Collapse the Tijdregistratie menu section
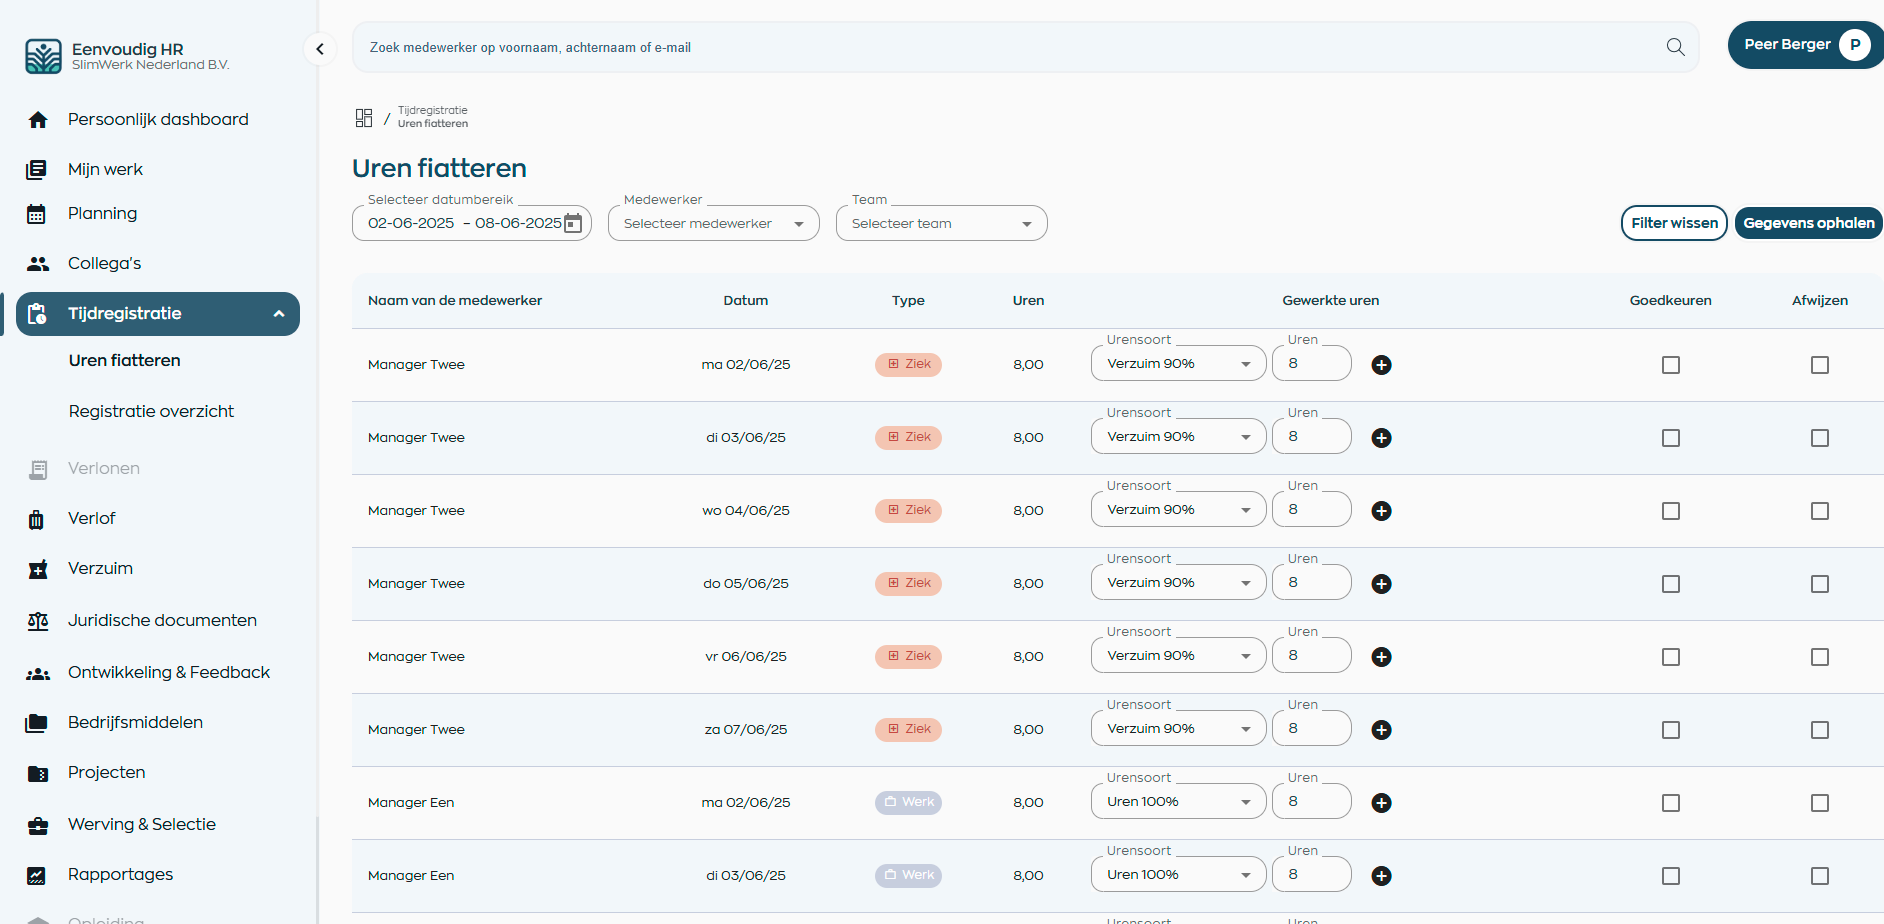The height and width of the screenshot is (924, 1884). (279, 314)
